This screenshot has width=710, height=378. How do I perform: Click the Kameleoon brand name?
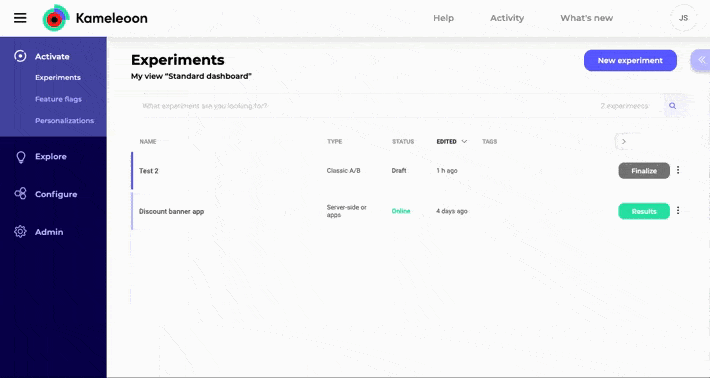click(x=111, y=18)
